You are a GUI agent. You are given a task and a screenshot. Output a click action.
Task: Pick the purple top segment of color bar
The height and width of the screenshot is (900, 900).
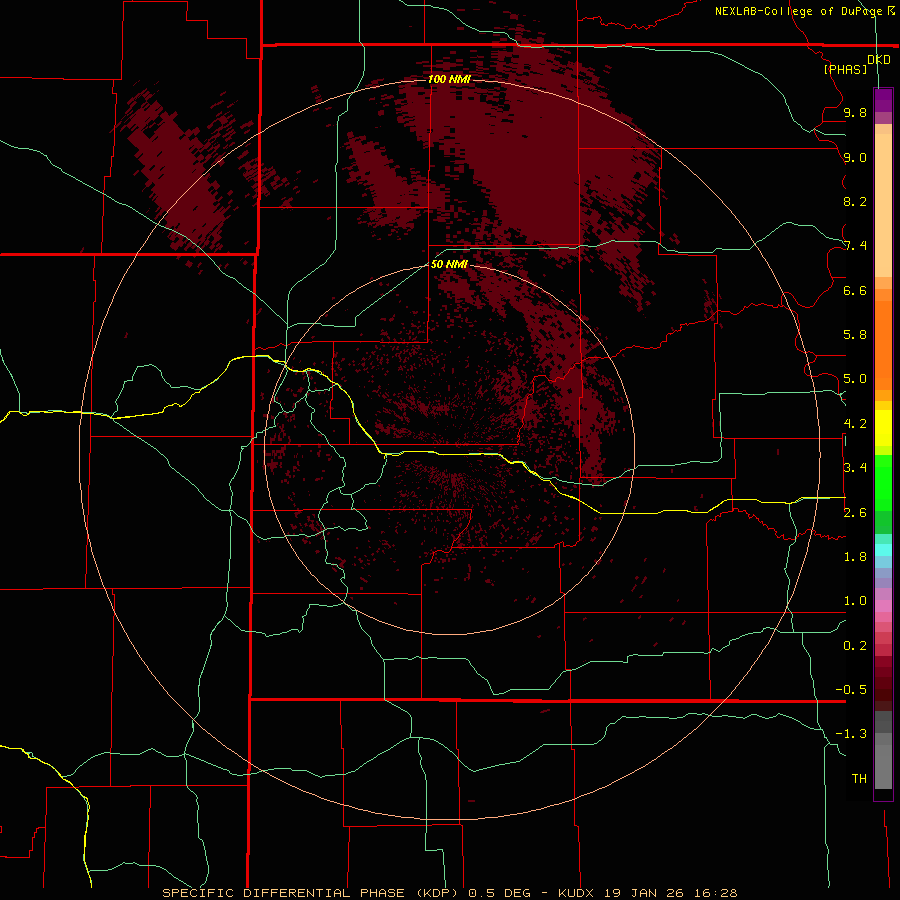(x=883, y=100)
